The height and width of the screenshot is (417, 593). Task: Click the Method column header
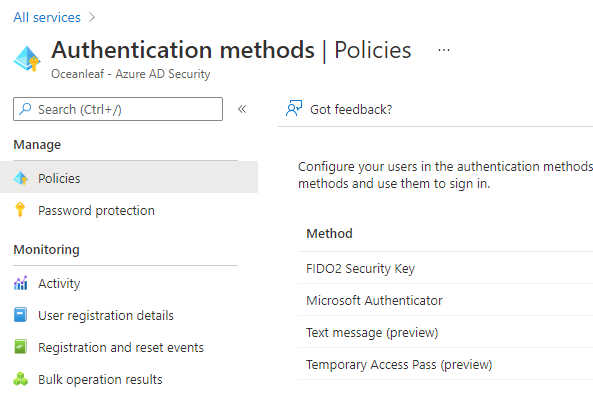(329, 234)
